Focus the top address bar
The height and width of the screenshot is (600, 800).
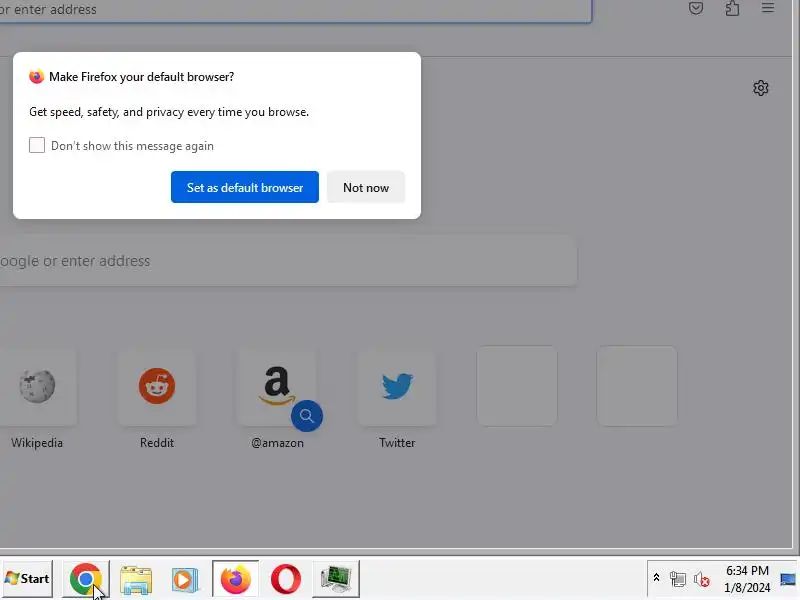click(x=296, y=10)
